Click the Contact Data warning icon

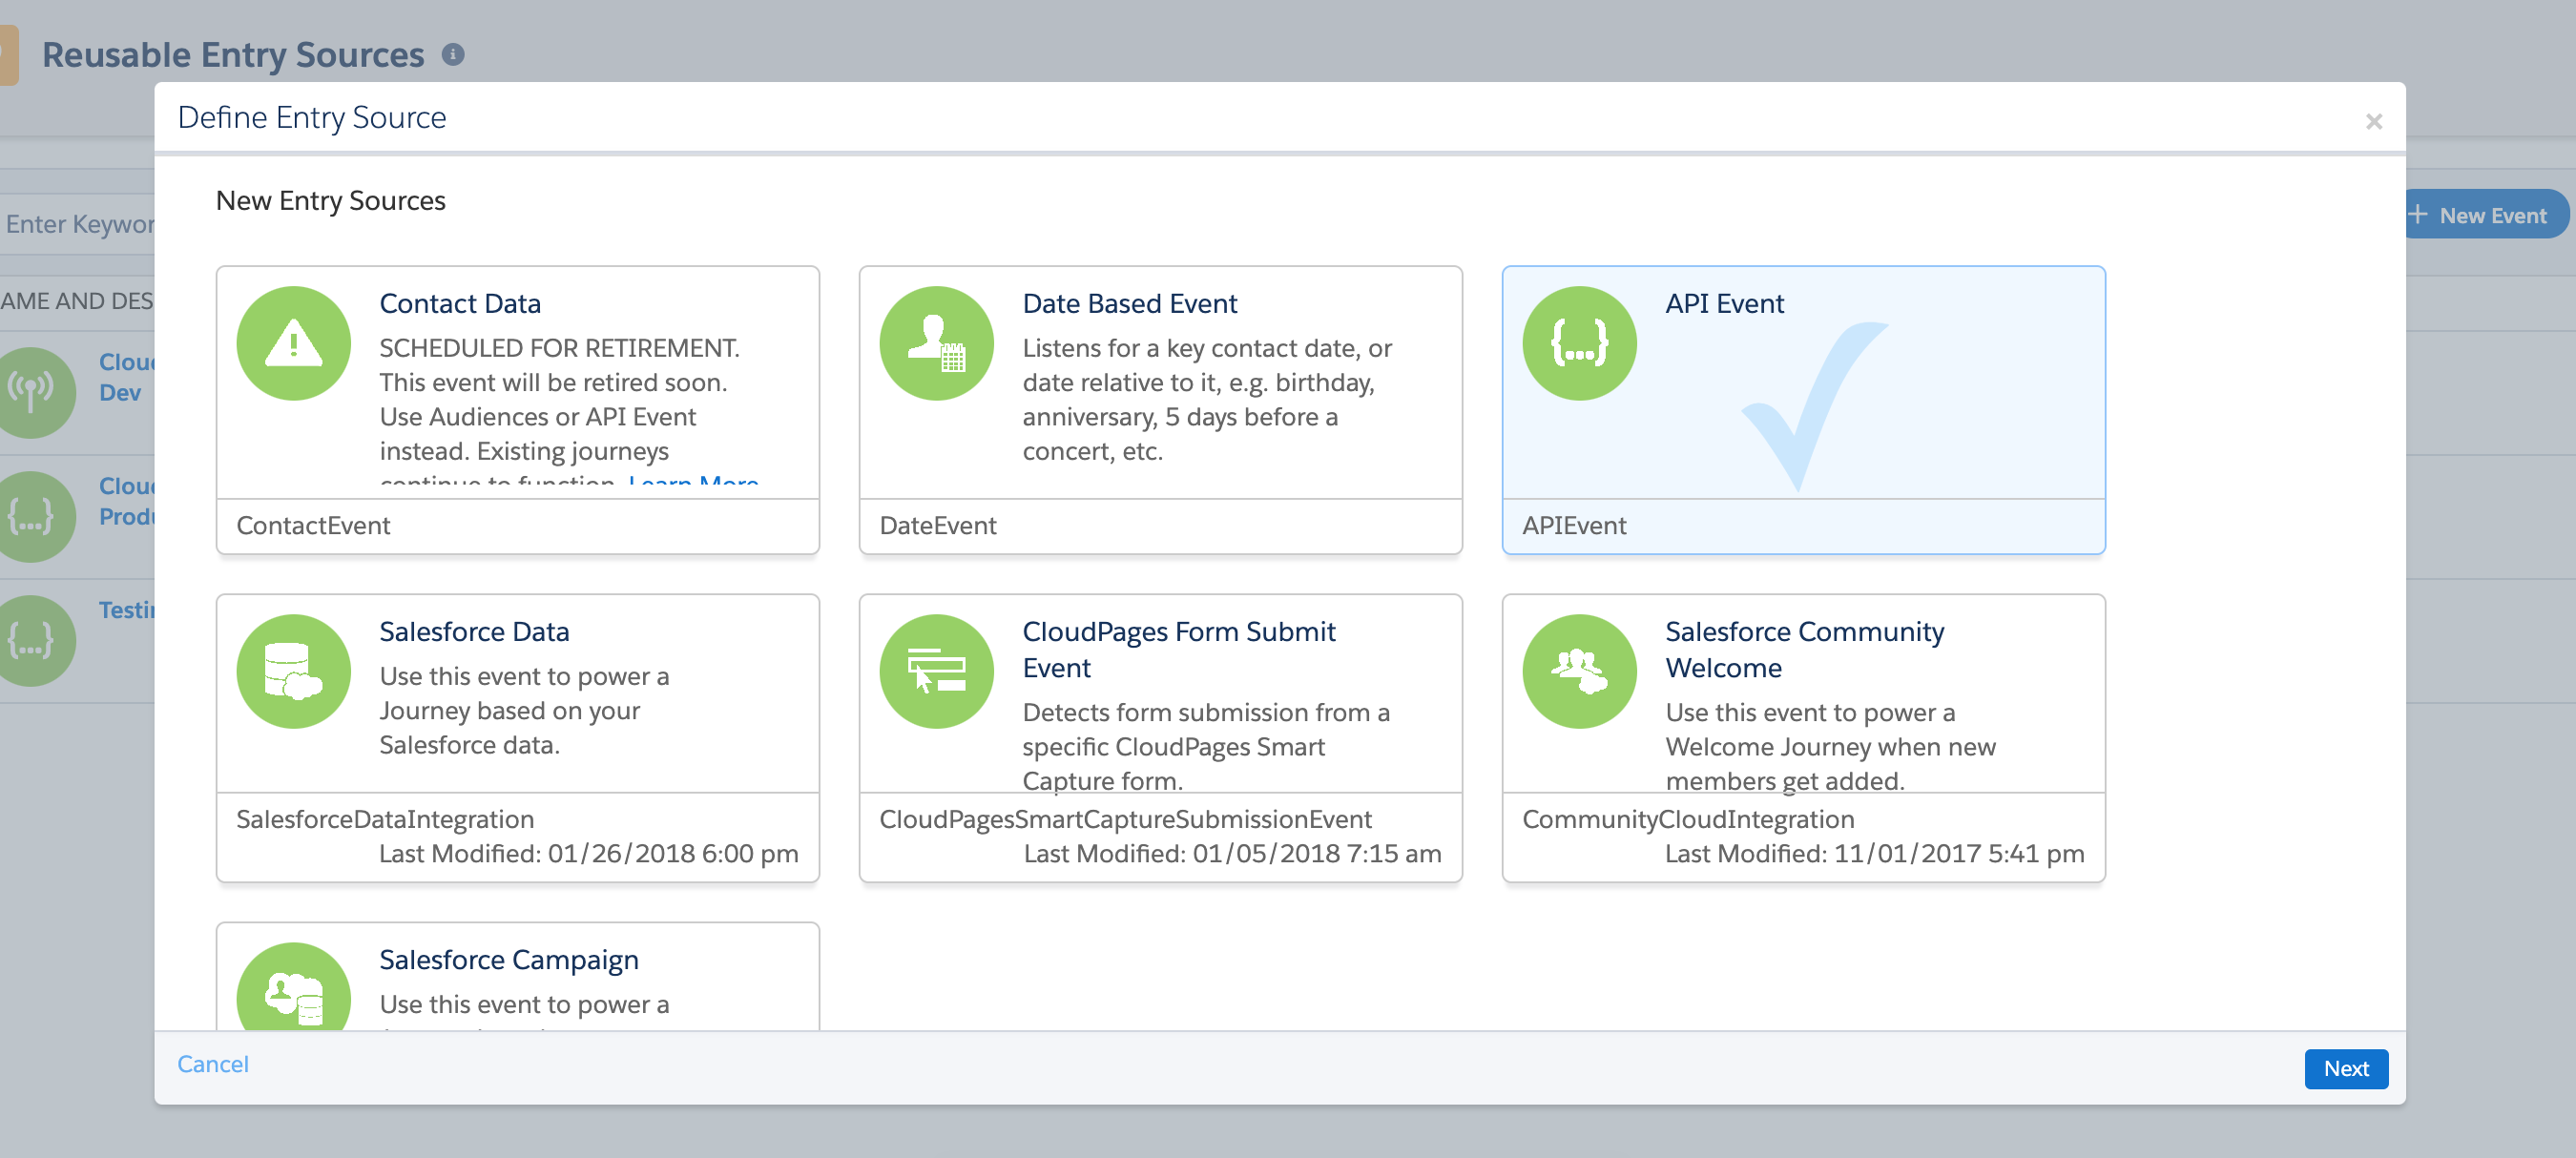click(x=293, y=343)
